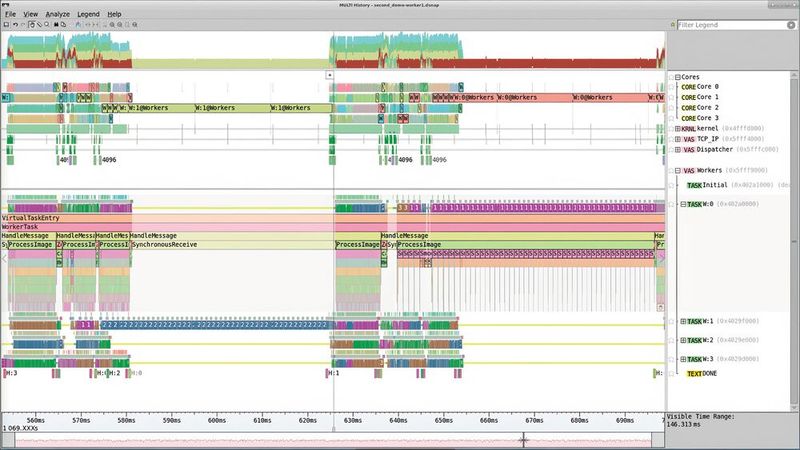Toggle the star beside the kernel entry
Screen dimensions: 800x450
coord(671,128)
